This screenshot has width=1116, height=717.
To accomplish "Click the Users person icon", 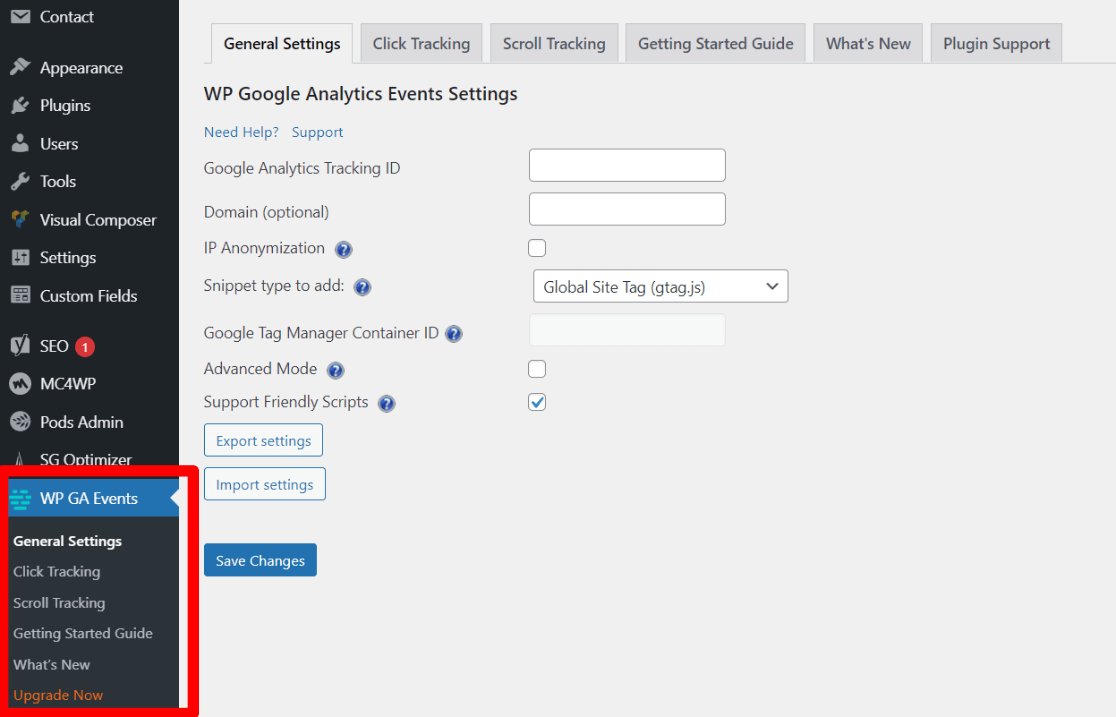I will click(21, 143).
